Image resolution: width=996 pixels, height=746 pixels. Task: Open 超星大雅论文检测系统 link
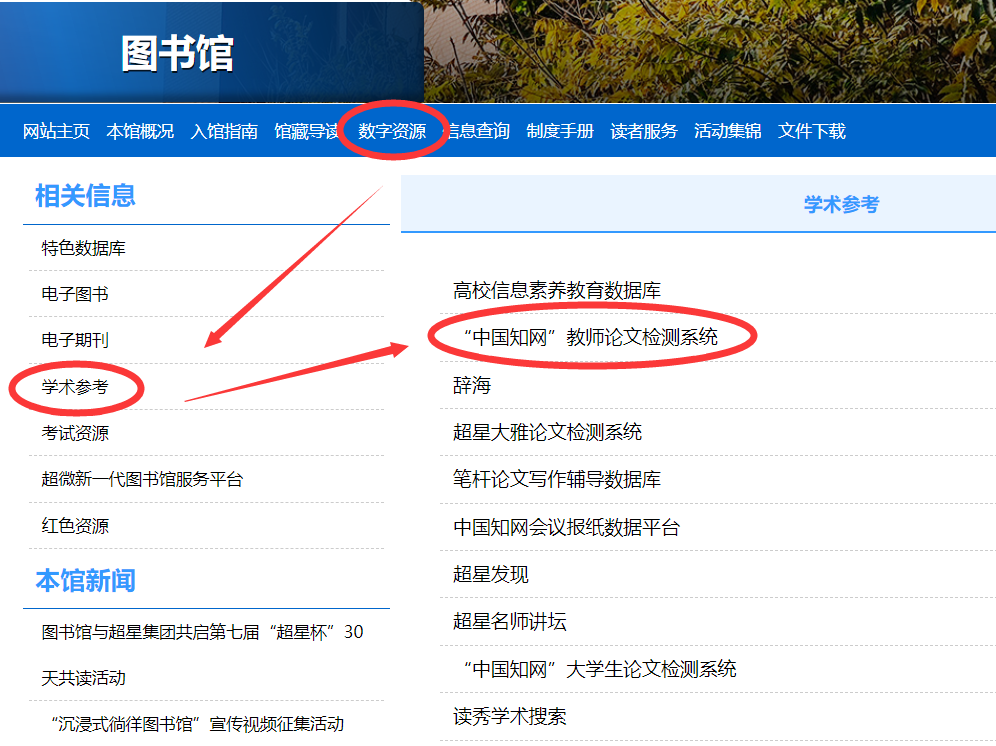pyautogui.click(x=547, y=432)
